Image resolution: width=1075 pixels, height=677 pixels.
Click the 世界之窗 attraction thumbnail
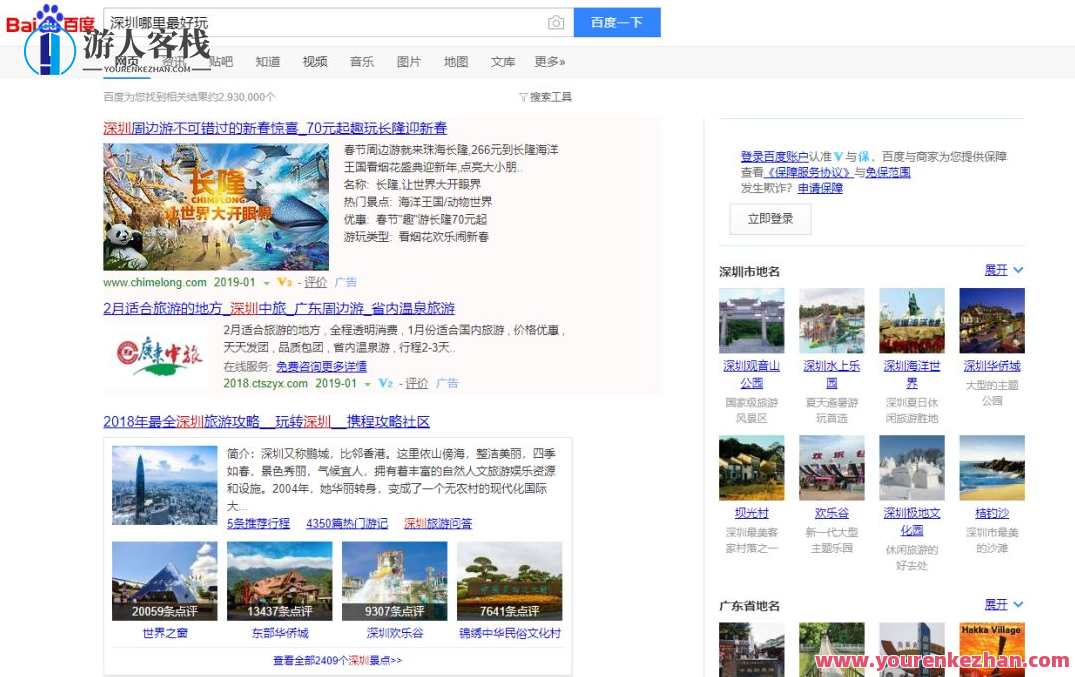164,580
